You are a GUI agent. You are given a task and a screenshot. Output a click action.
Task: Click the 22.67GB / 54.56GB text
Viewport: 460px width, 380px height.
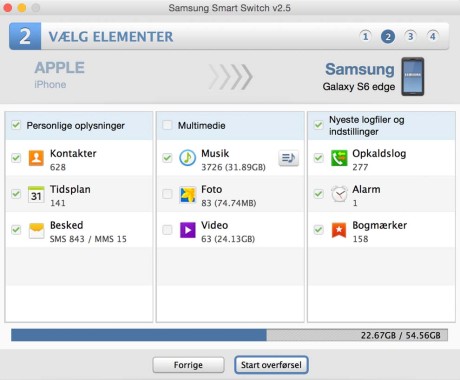[x=400, y=335]
